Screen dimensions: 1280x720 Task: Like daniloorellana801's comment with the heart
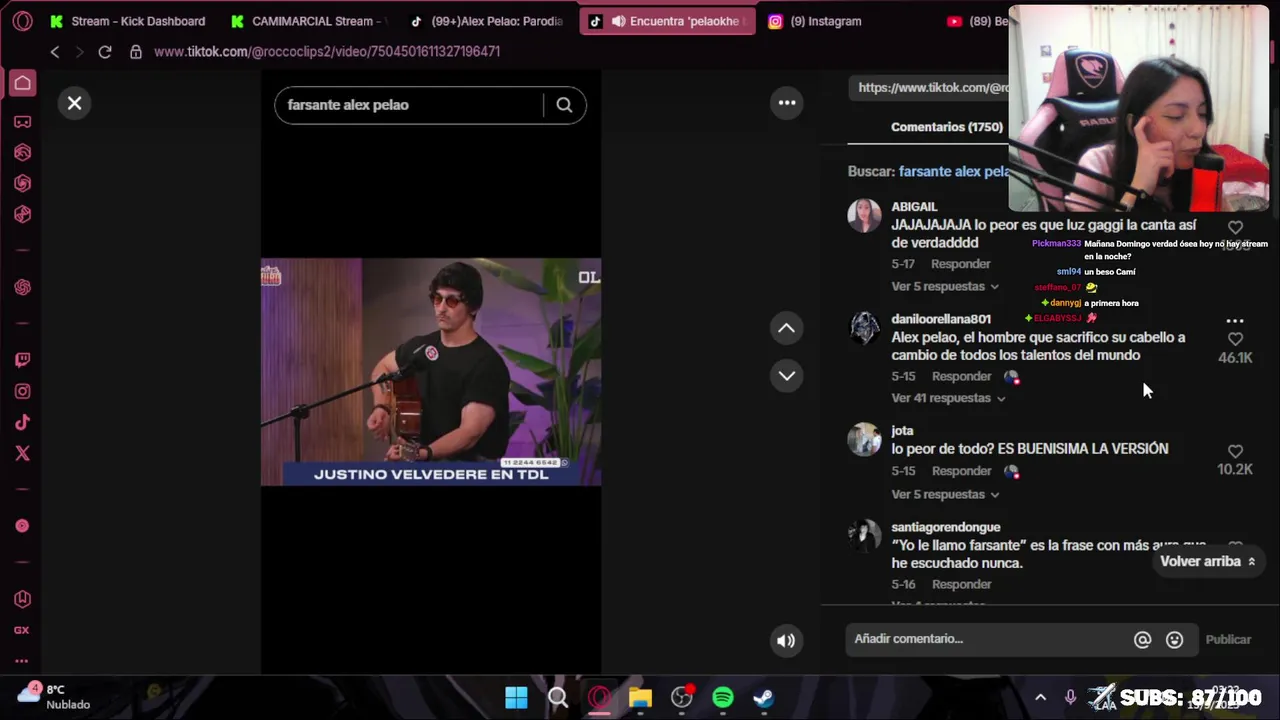point(1235,339)
